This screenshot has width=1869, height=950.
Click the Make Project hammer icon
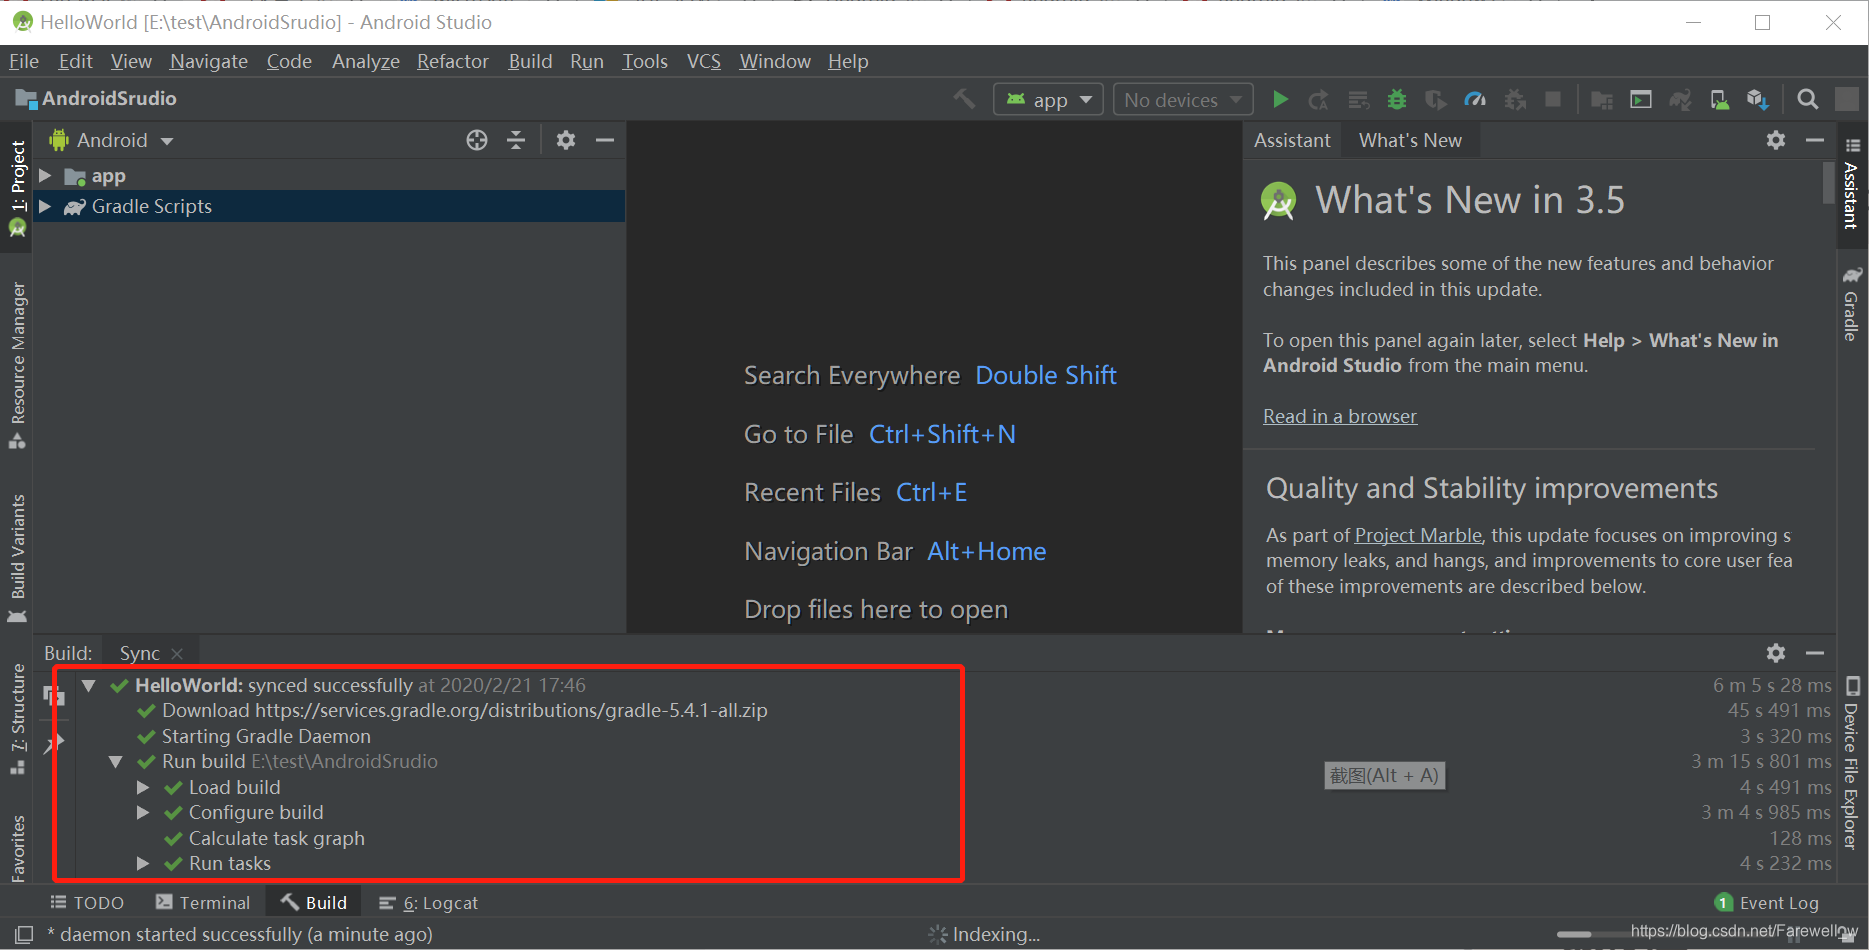pos(964,99)
